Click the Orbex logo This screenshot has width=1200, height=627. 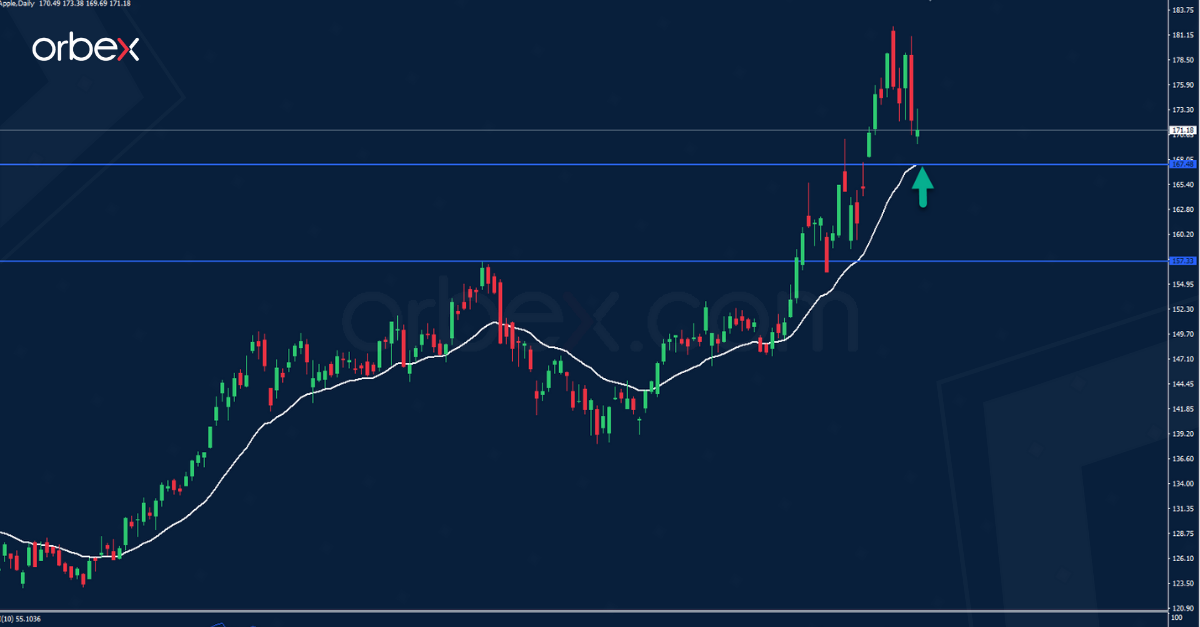pyautogui.click(x=85, y=48)
